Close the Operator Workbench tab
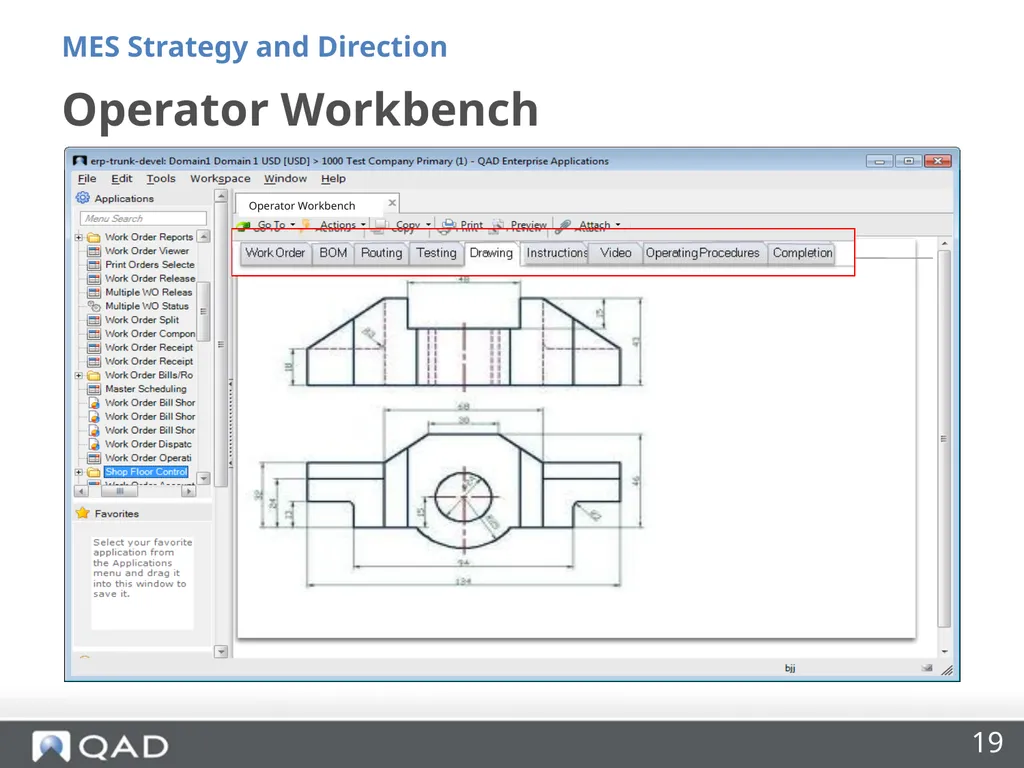1024x768 pixels. (x=392, y=203)
